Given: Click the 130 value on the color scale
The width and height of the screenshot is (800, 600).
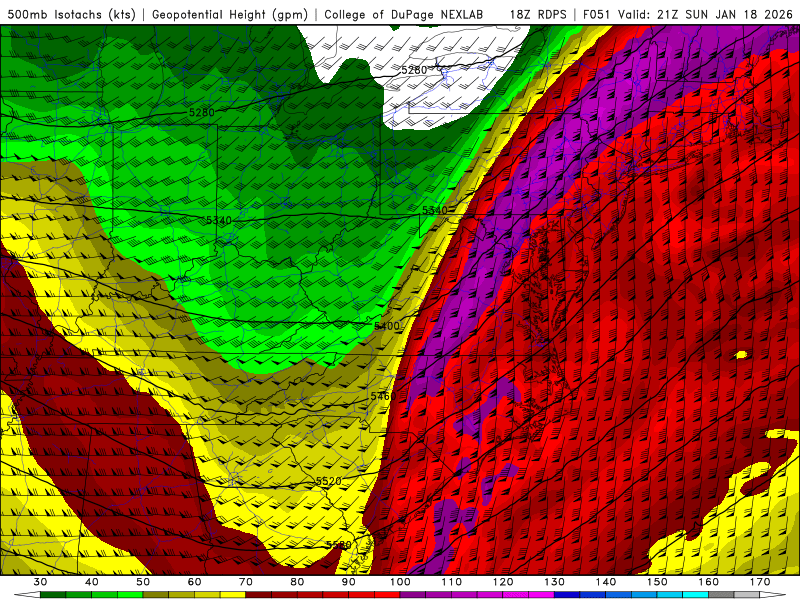Looking at the screenshot, I should (x=555, y=582).
